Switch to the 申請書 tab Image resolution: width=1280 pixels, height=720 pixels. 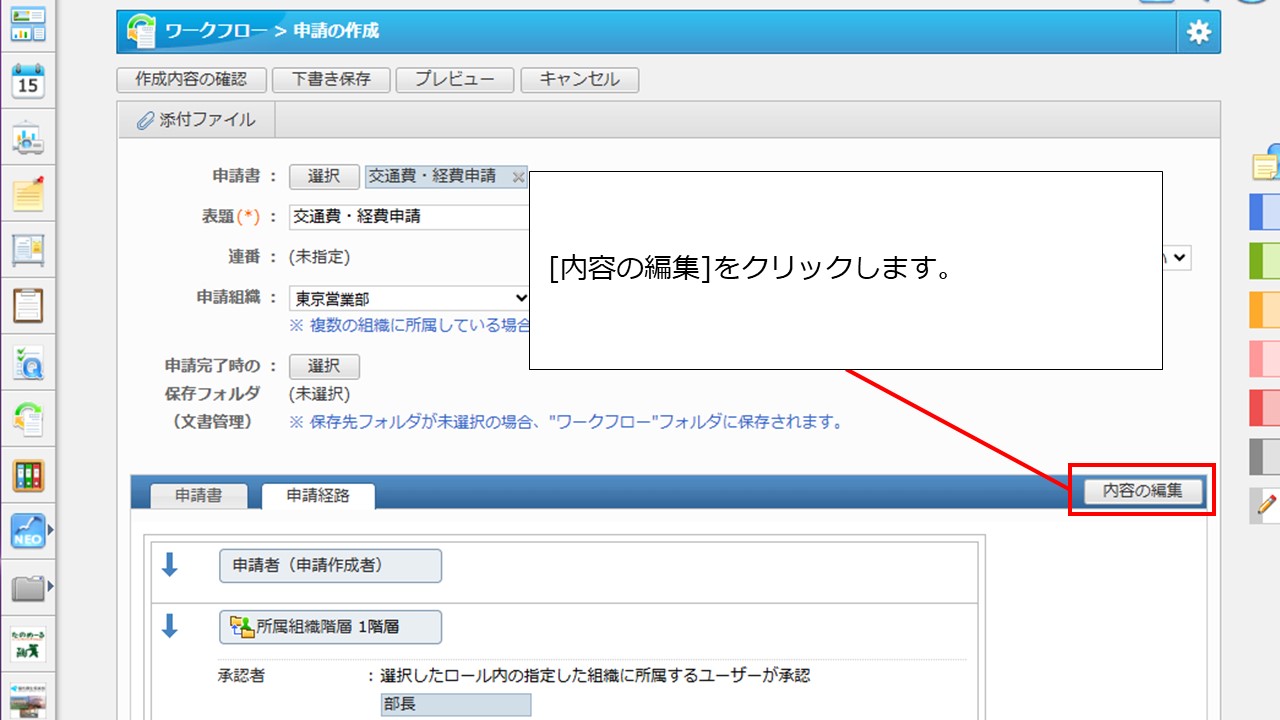coord(198,495)
